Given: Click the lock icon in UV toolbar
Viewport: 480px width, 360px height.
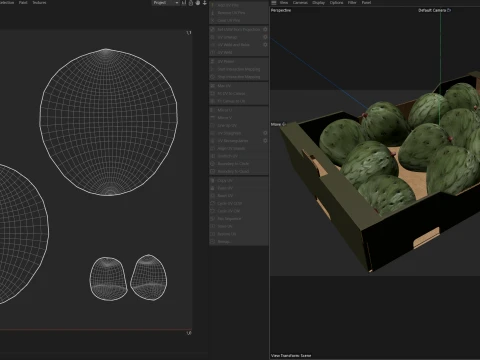Looking at the screenshot, I should pyautogui.click(x=191, y=3).
